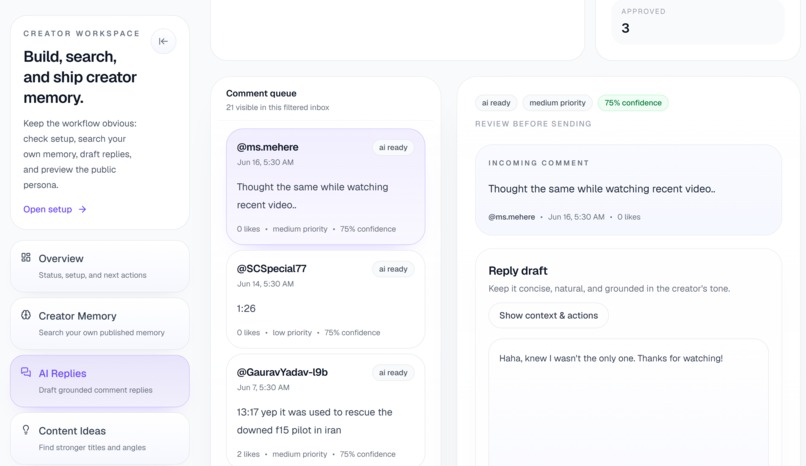Select the @SCSpecial77 comment

coord(325,300)
